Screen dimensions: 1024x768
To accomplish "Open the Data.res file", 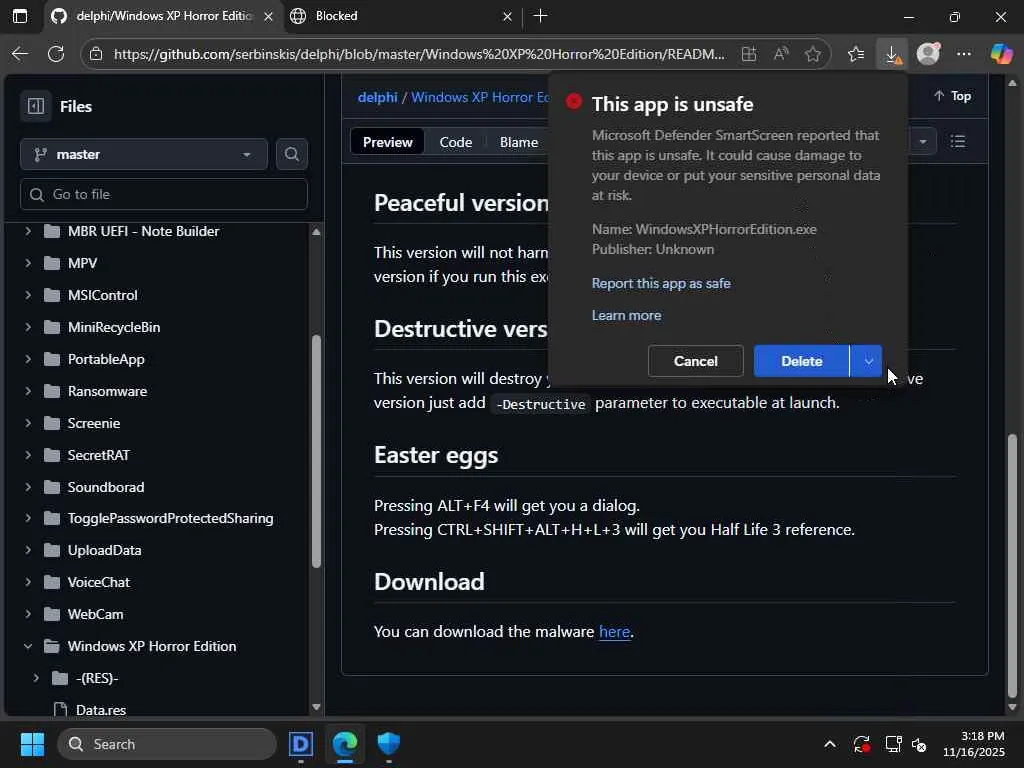I will point(101,710).
